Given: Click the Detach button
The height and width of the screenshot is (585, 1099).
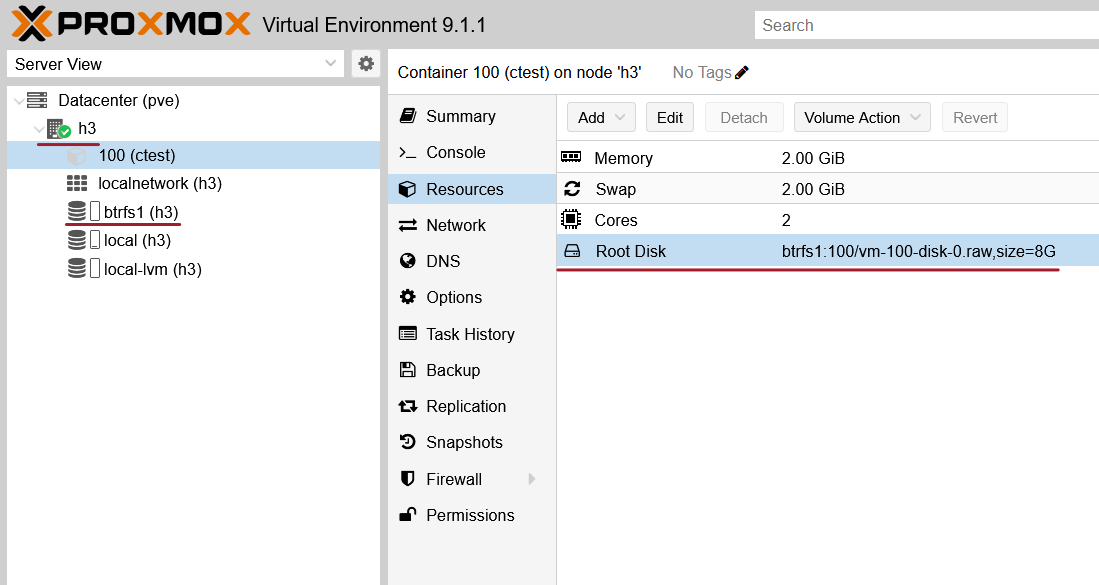Looking at the screenshot, I should 744,118.
